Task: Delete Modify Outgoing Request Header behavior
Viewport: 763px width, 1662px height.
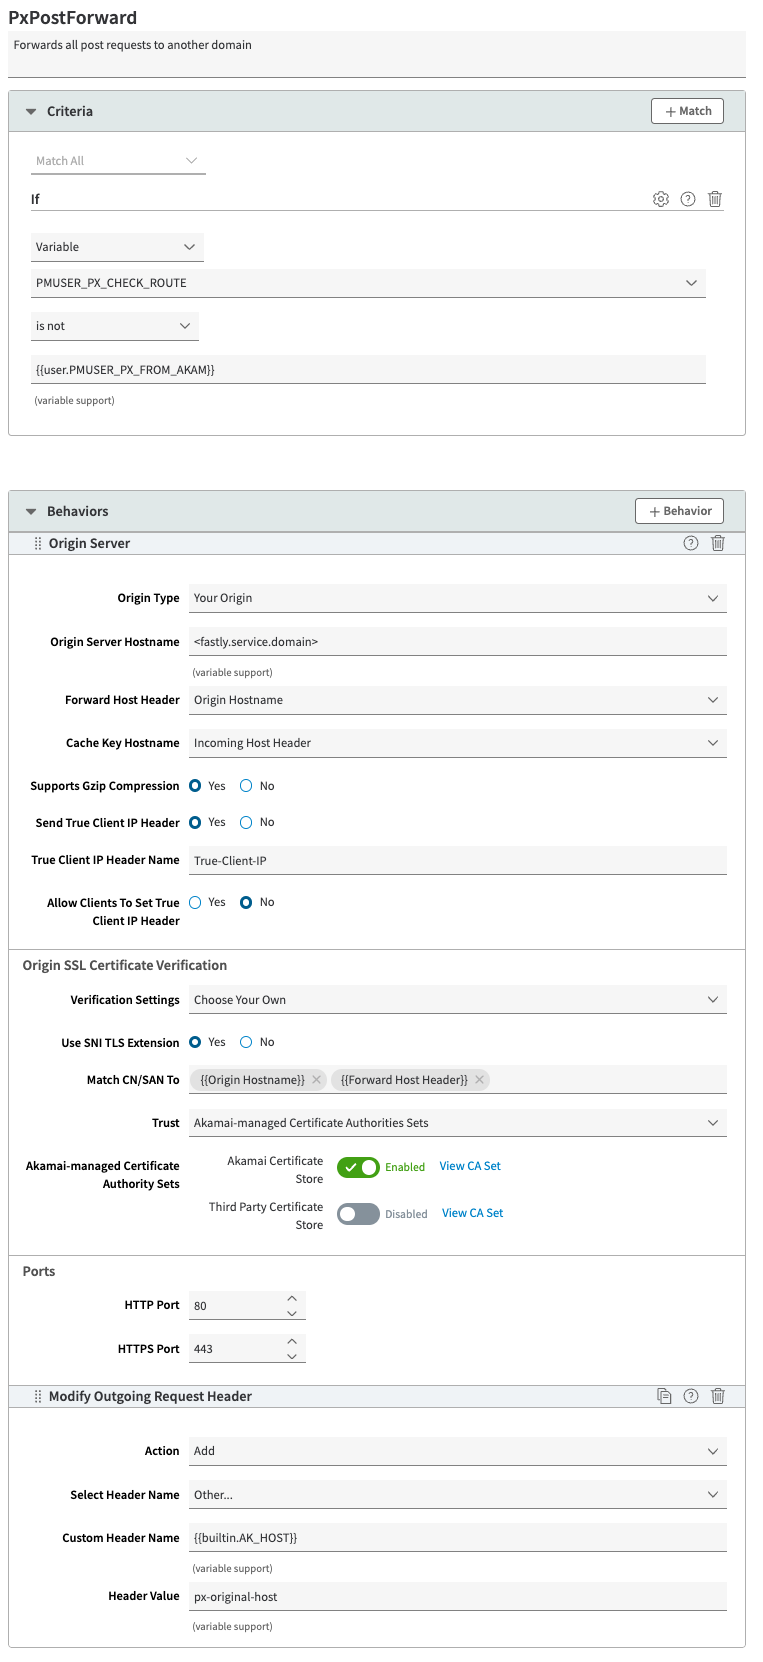Action: tap(718, 1396)
